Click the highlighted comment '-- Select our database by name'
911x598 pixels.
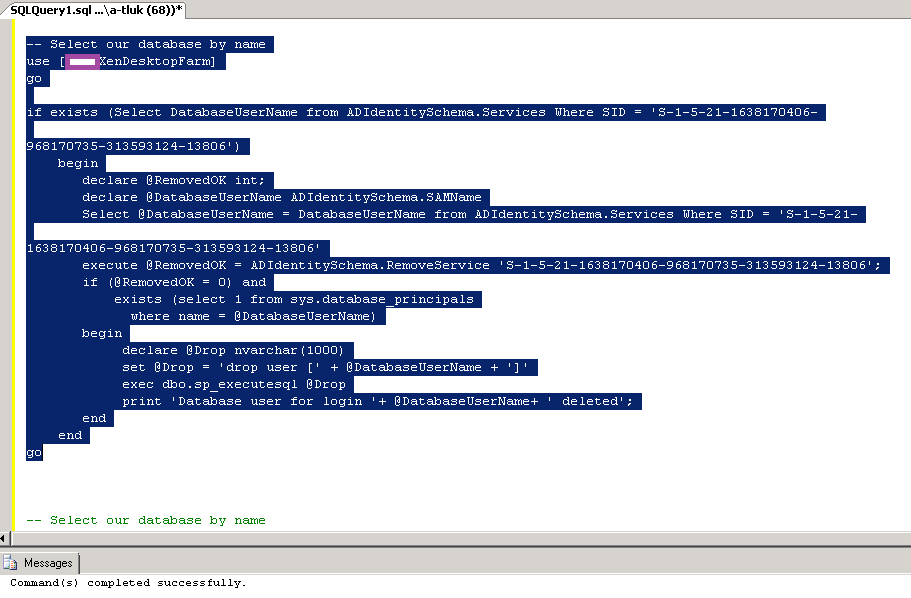tap(146, 45)
